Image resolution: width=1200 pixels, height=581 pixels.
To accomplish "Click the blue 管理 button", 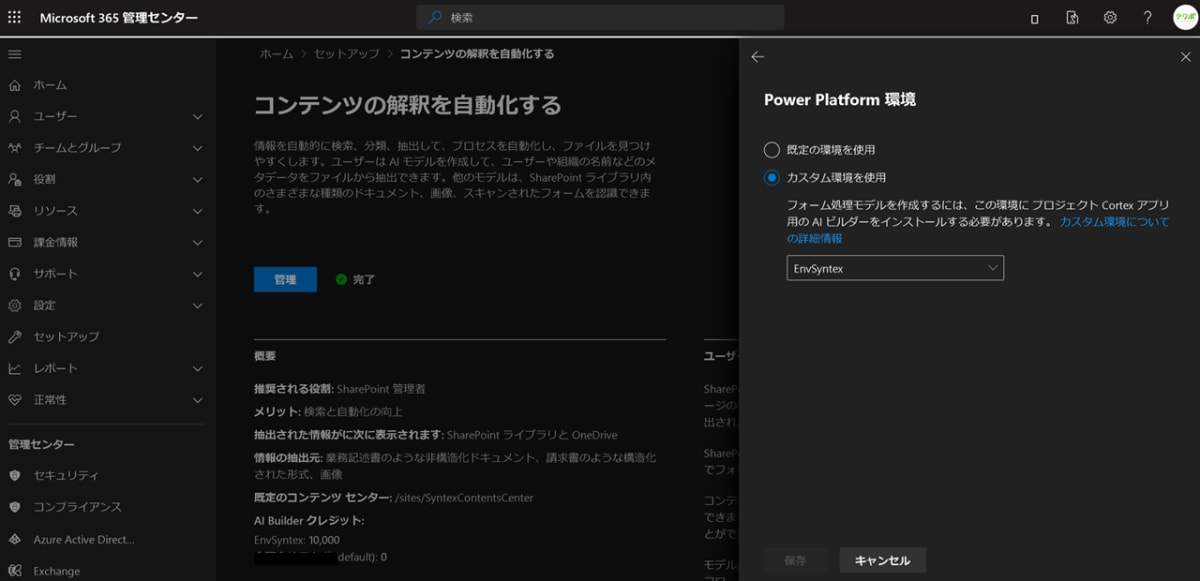I will pos(285,279).
